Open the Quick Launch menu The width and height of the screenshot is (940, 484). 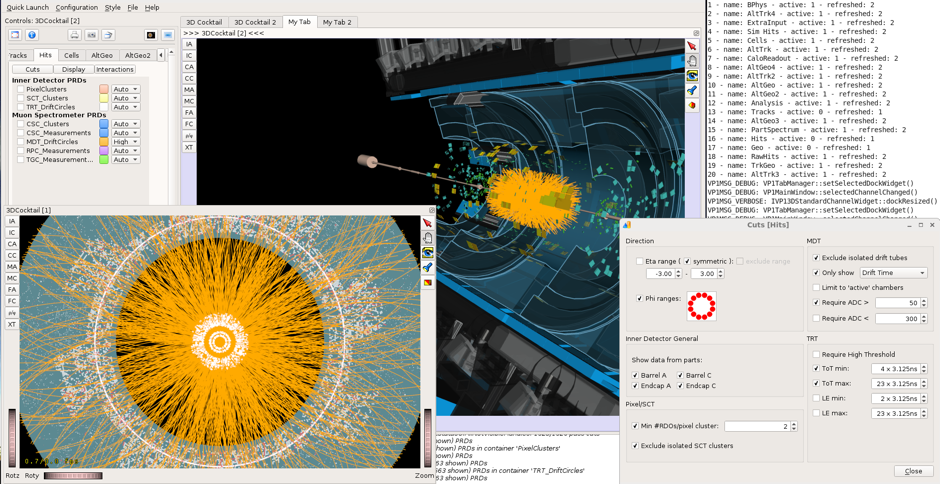pos(28,7)
